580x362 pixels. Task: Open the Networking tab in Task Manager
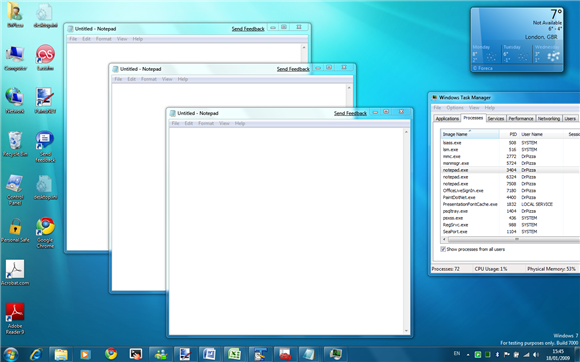point(549,118)
